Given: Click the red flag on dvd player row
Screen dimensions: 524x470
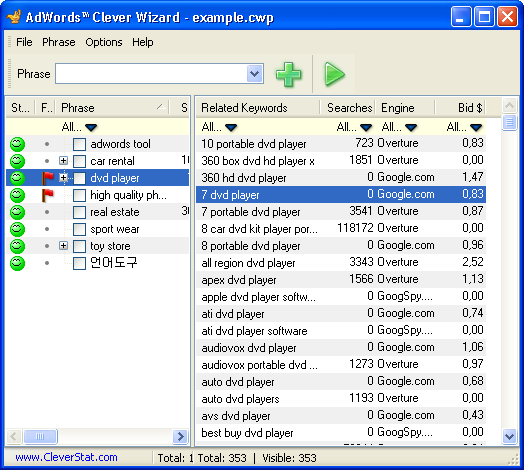Looking at the screenshot, I should pos(47,178).
